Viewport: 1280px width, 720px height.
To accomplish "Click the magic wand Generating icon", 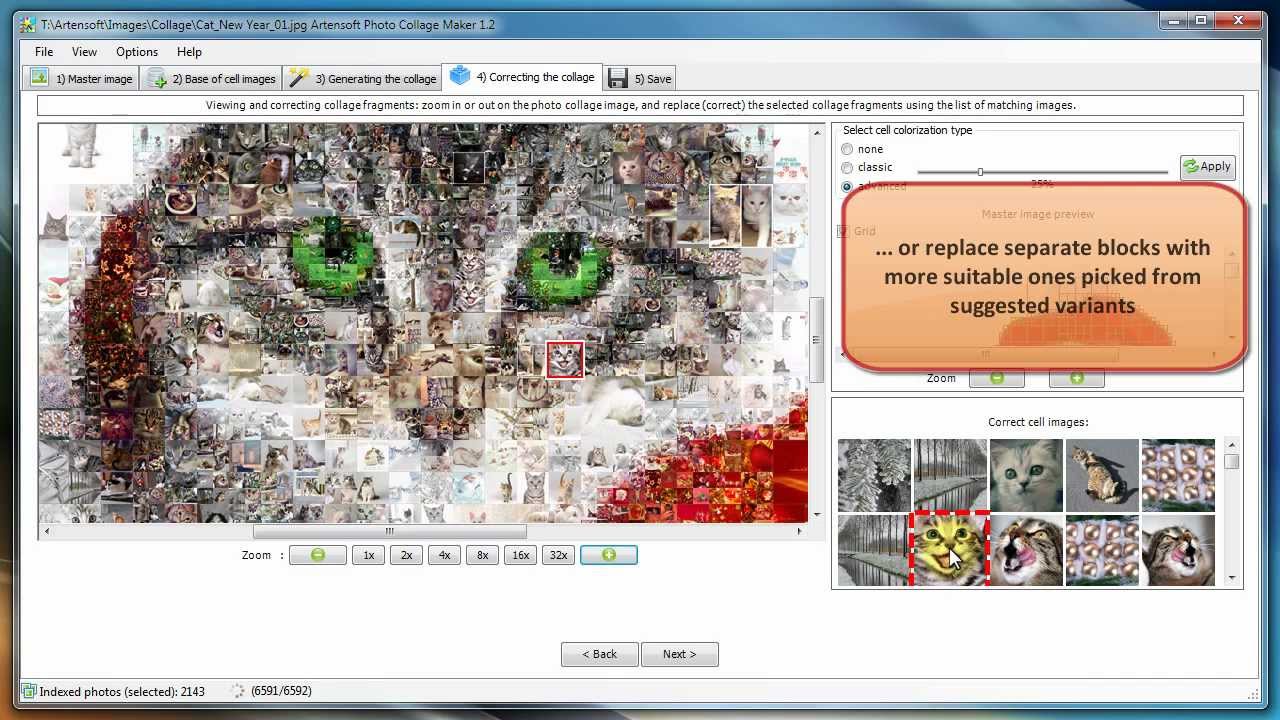I will point(298,77).
